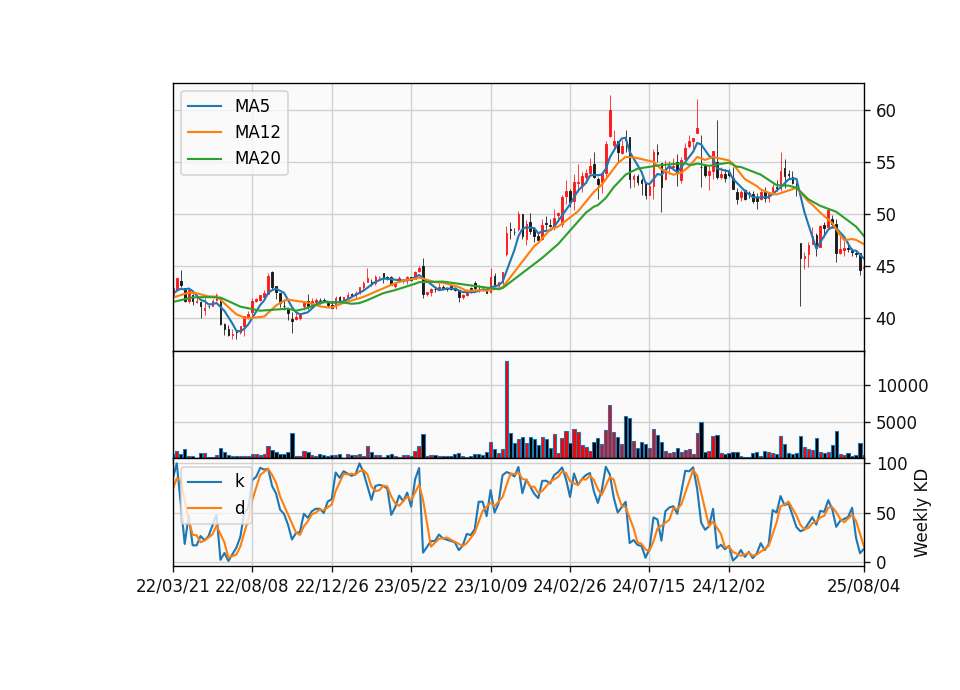Click the price axis value 55
The width and height of the screenshot is (960, 690).
click(886, 163)
